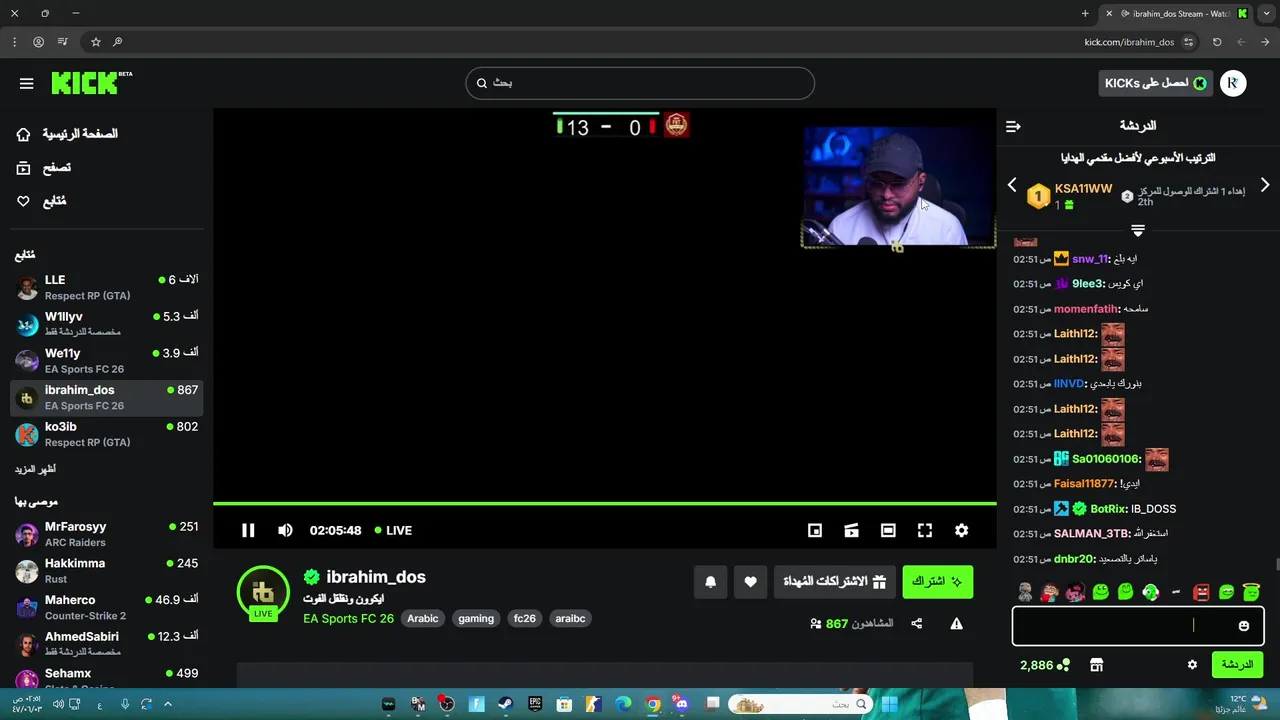Viewport: 1280px width, 720px height.
Task: Open chat settings gear icon
Action: [1192, 665]
